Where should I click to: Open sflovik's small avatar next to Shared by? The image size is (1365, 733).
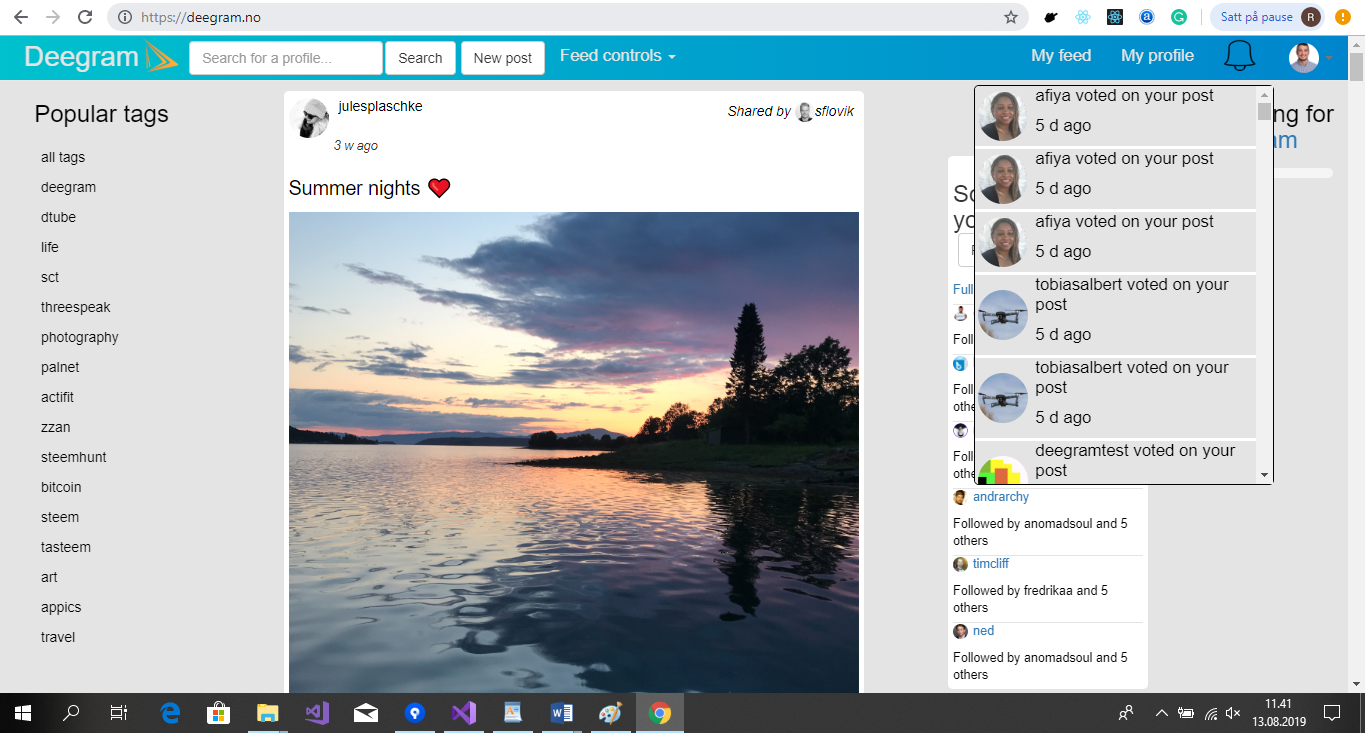click(804, 112)
